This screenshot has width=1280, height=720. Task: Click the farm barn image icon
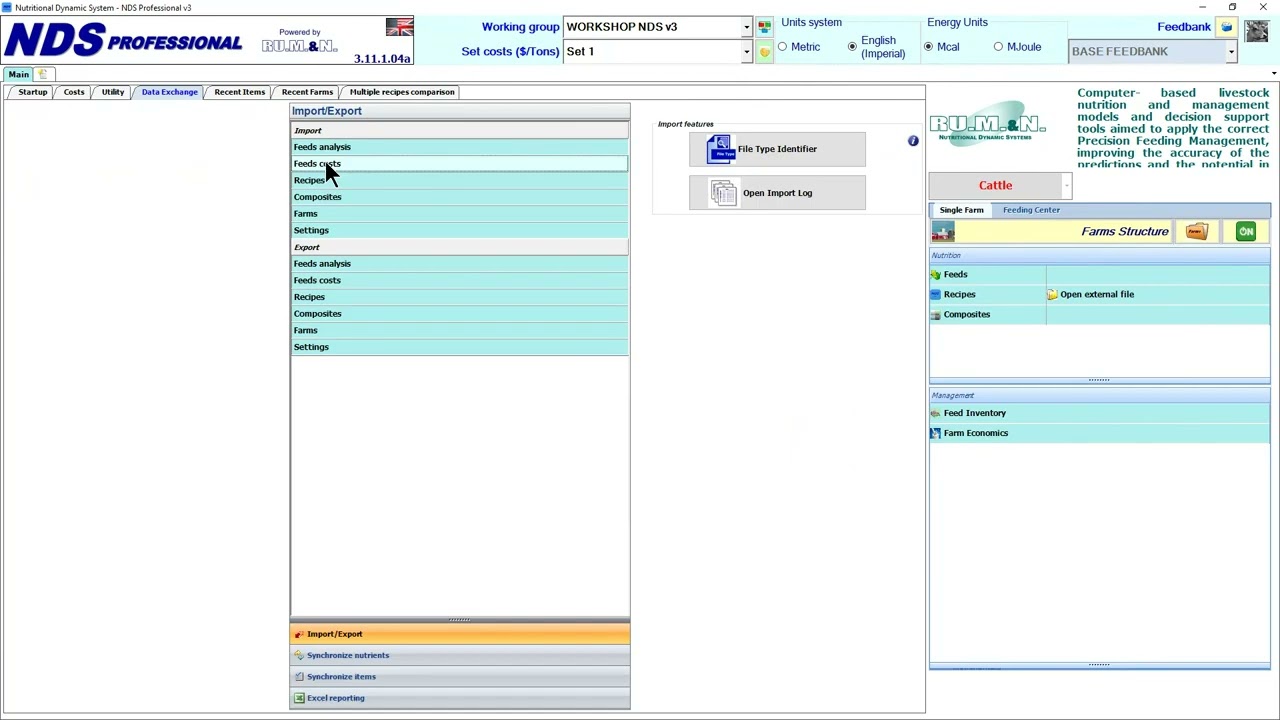[x=943, y=232]
